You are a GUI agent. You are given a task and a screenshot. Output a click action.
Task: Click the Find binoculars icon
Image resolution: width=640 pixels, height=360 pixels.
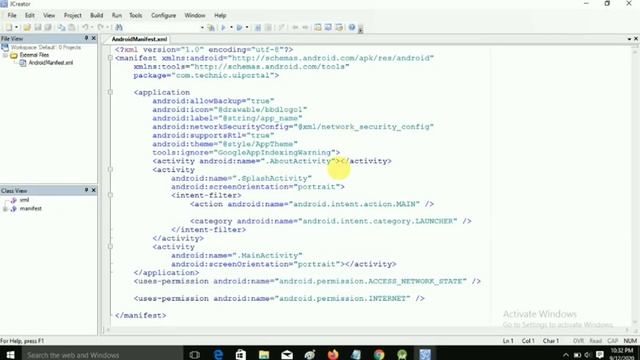click(x=119, y=27)
